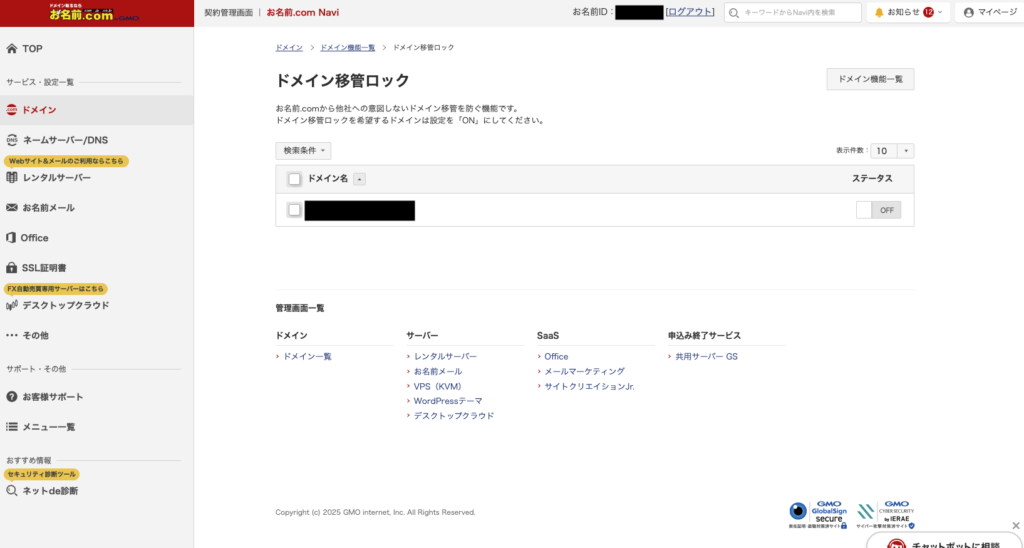Image resolution: width=1024 pixels, height=548 pixels.
Task: Click the チャットボットに相談 button
Action: tap(945, 540)
